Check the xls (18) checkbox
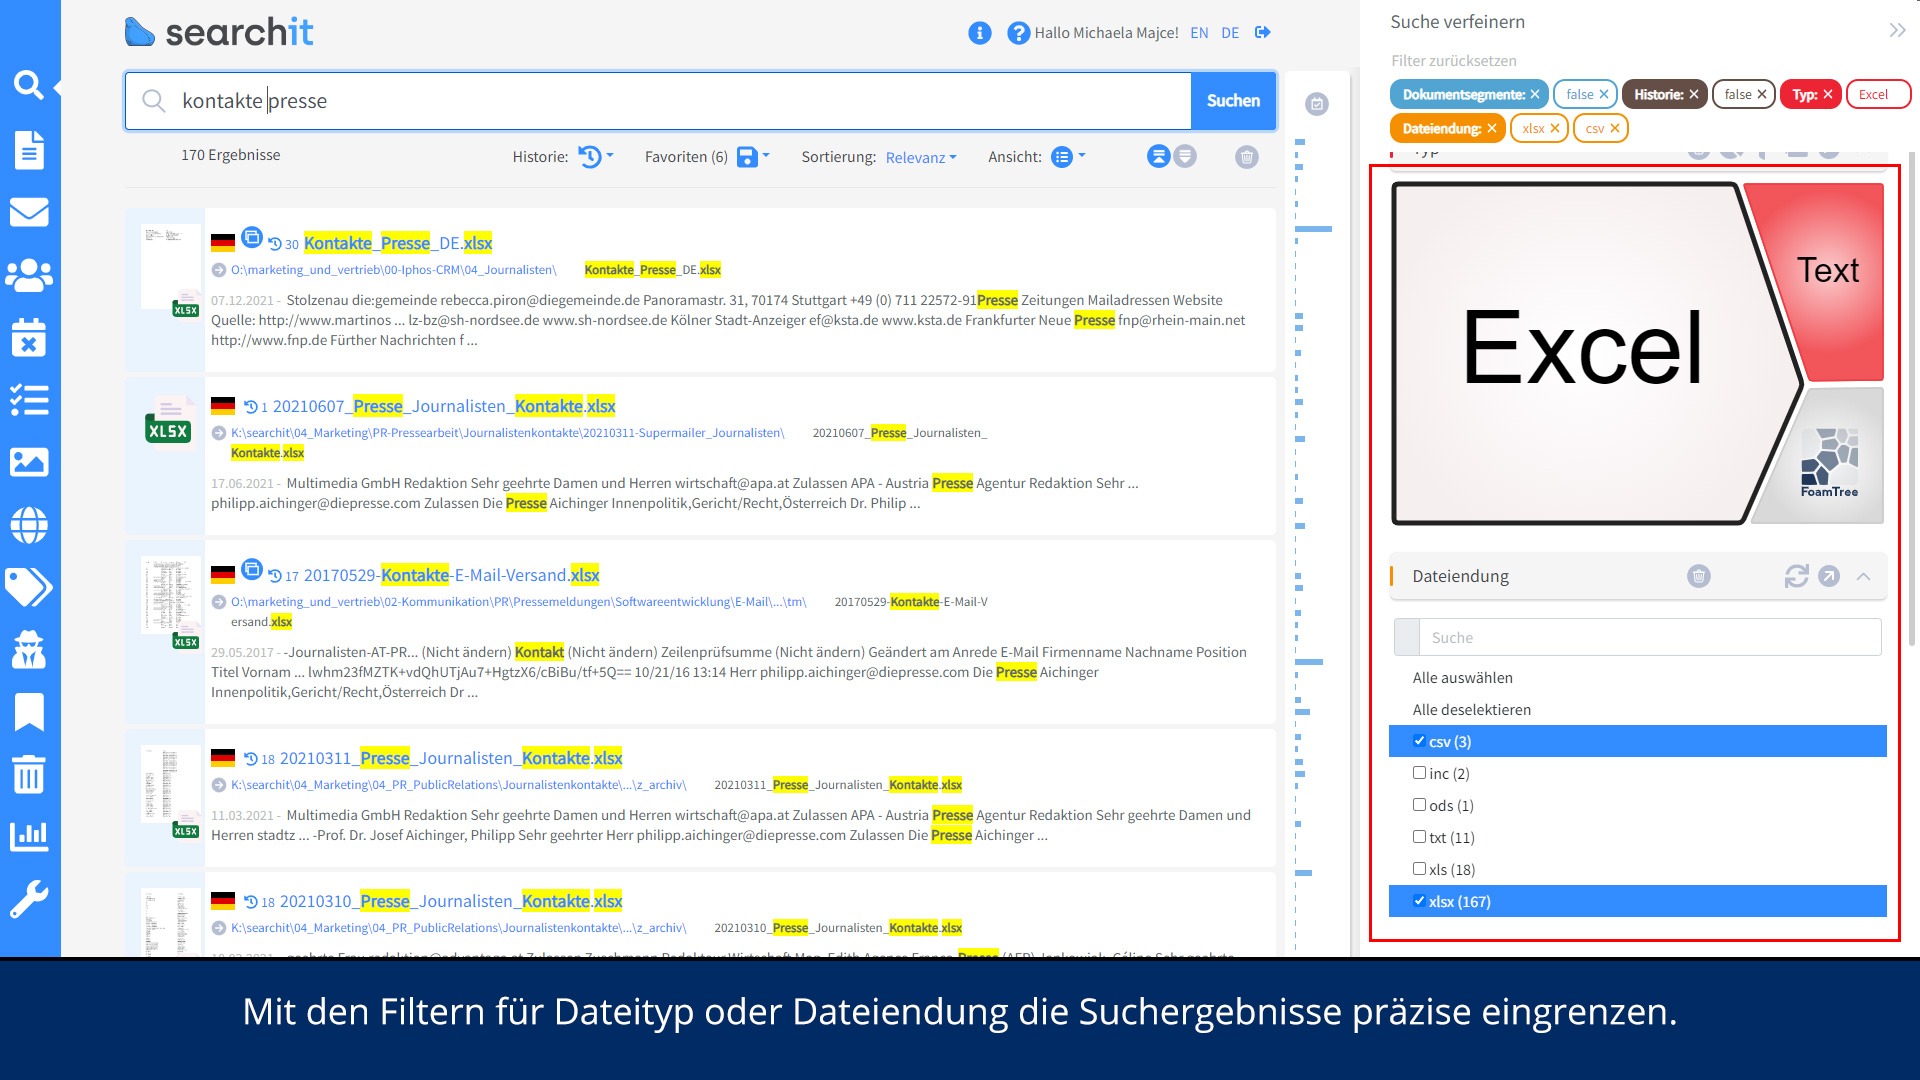 click(1419, 869)
